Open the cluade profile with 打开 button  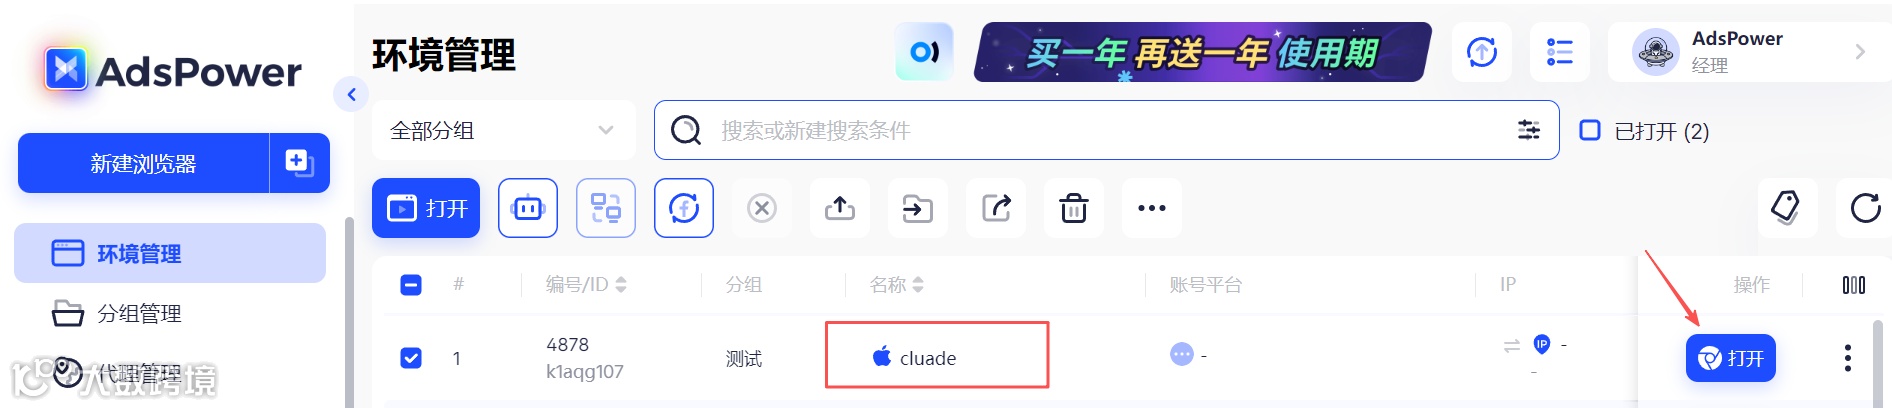1731,358
